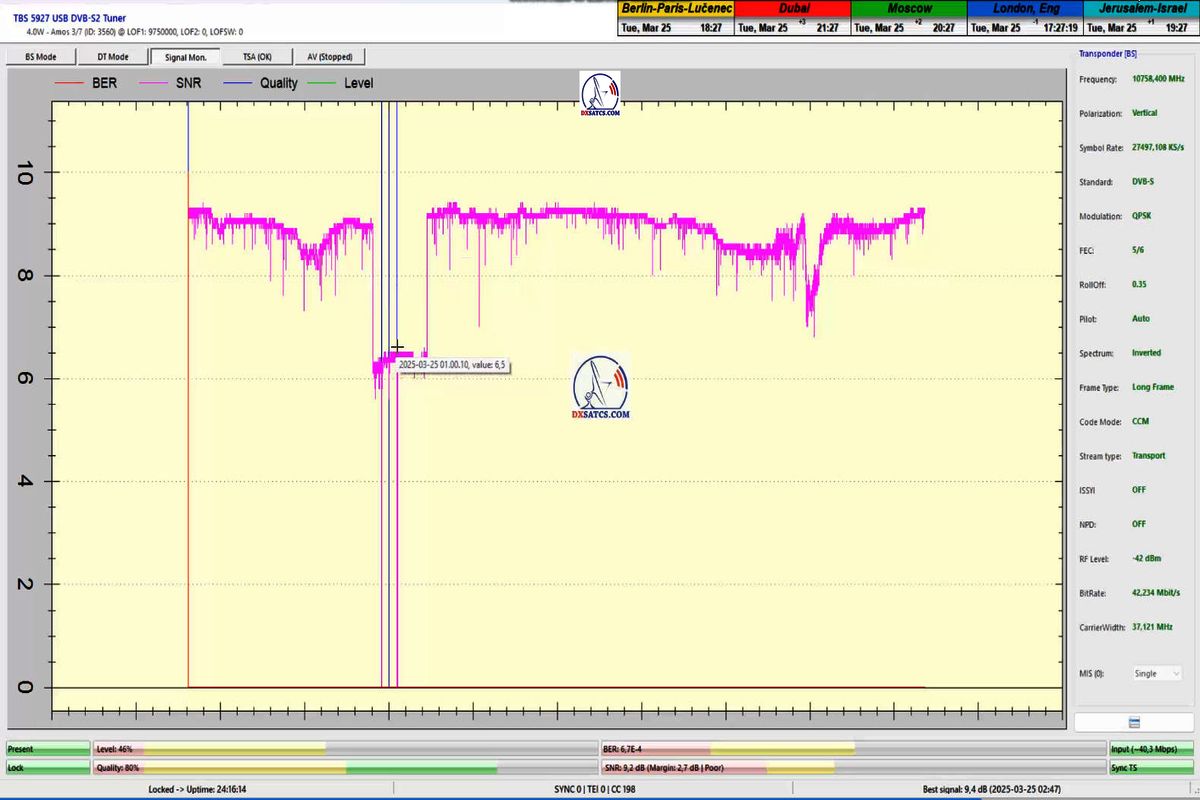Click the green Lock status indicator
The image size is (1200, 800).
click(x=47, y=768)
